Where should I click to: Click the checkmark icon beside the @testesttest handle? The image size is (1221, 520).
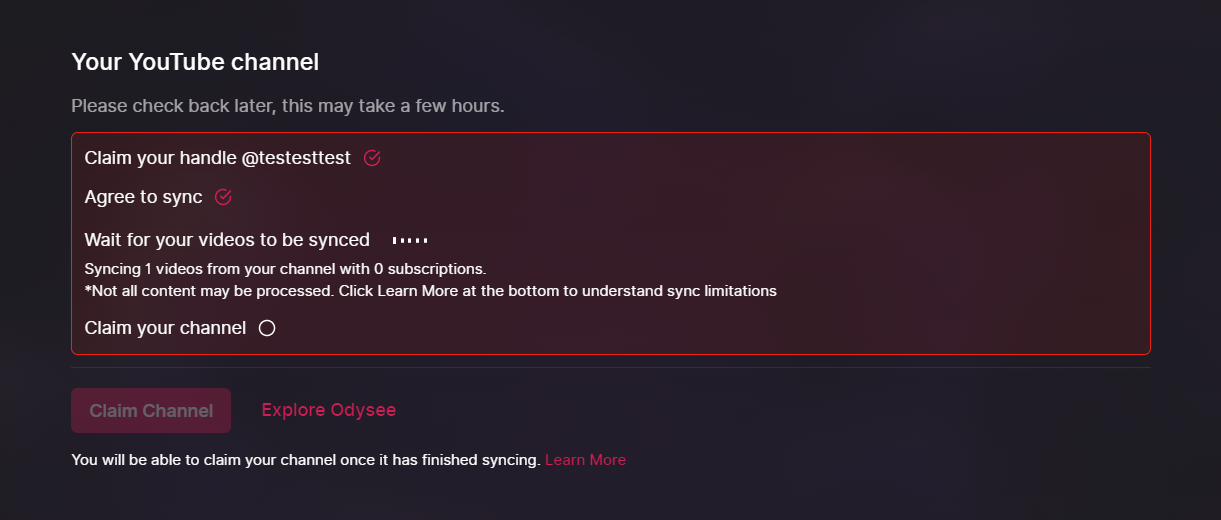pos(372,158)
